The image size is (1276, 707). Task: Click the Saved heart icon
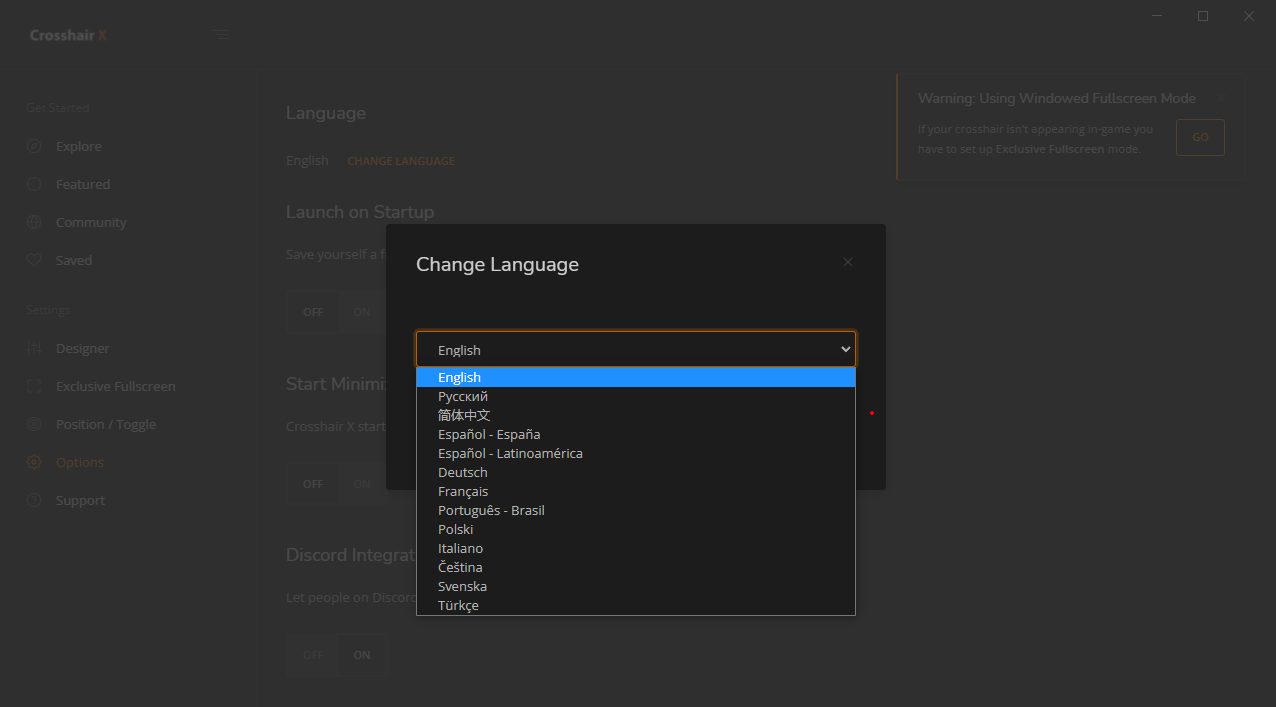pos(34,260)
